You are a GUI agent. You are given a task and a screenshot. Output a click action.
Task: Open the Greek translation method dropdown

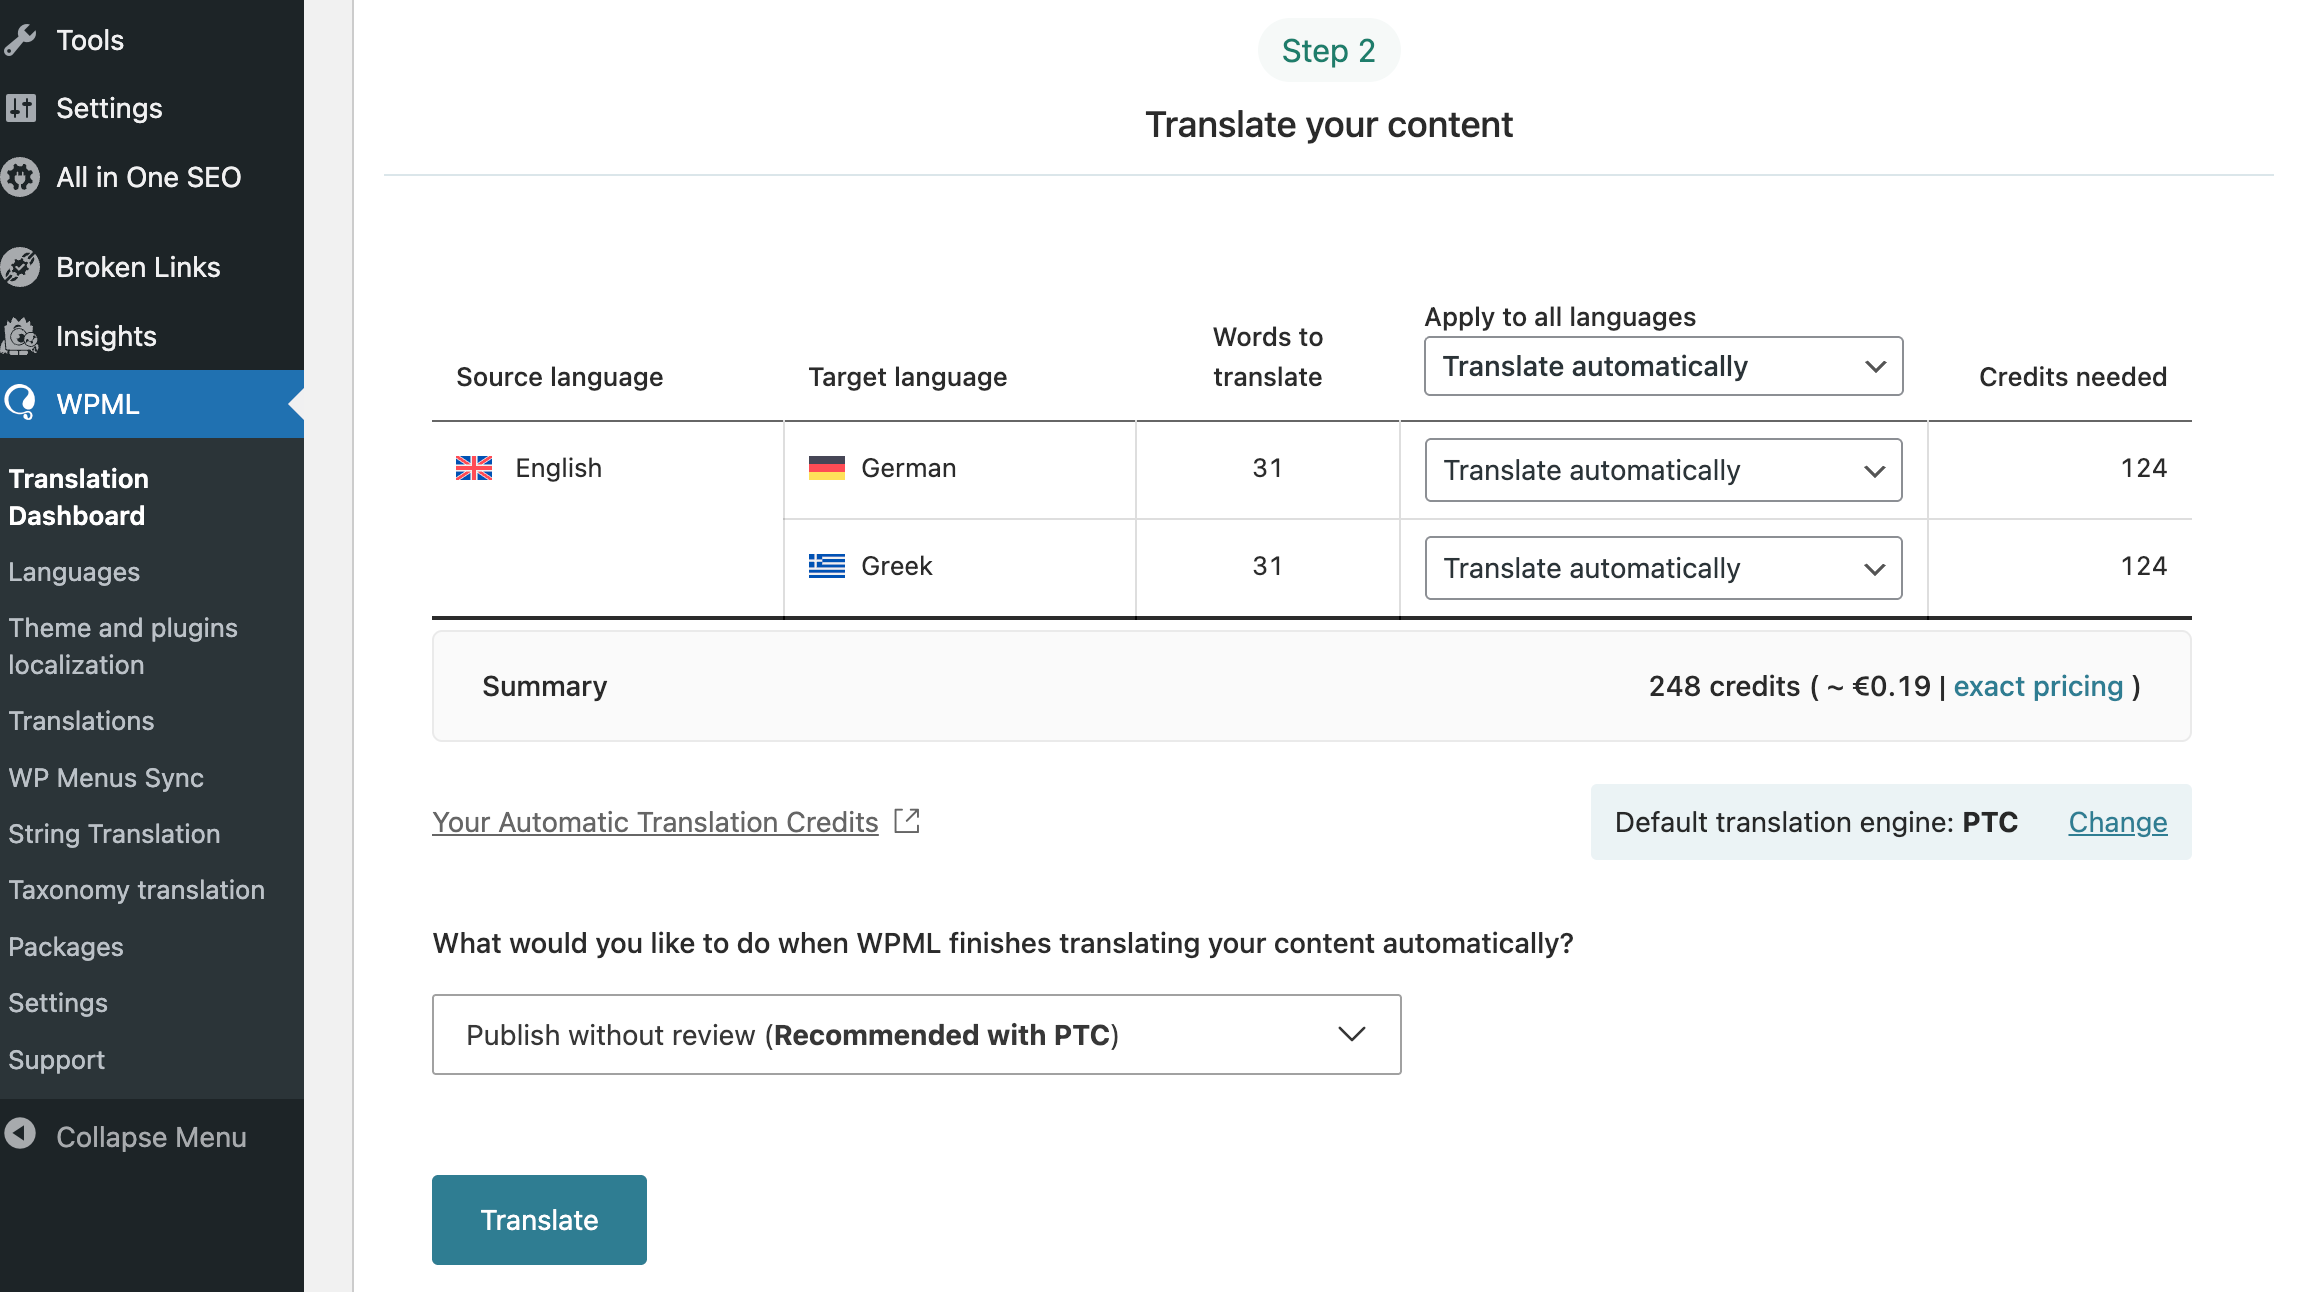(x=1662, y=568)
